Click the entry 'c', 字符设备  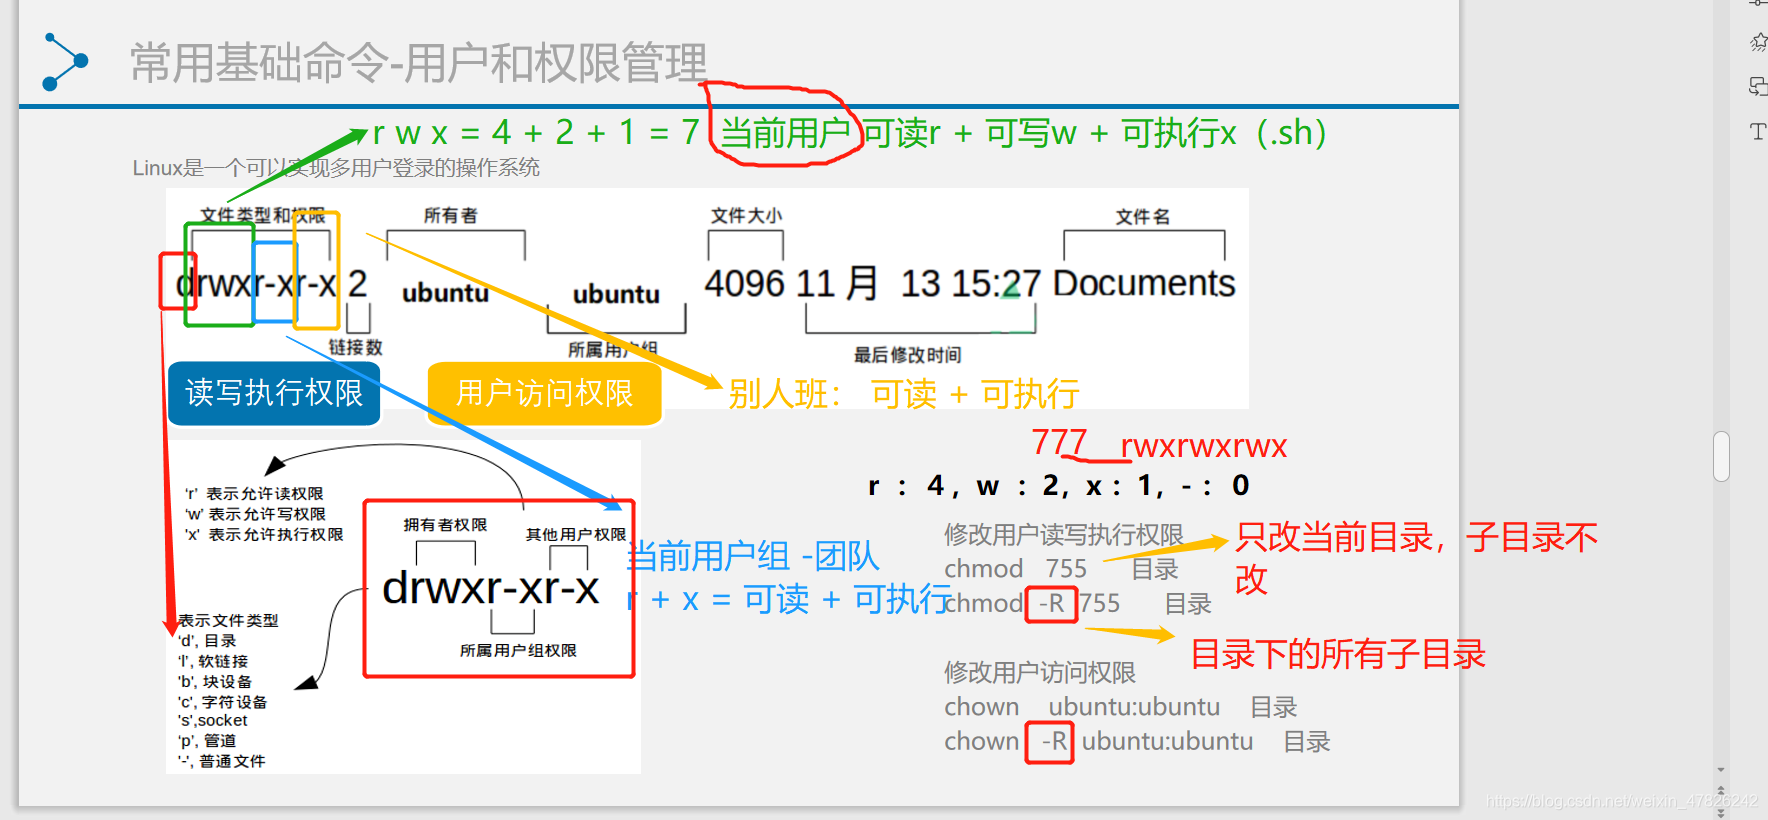pos(222,702)
